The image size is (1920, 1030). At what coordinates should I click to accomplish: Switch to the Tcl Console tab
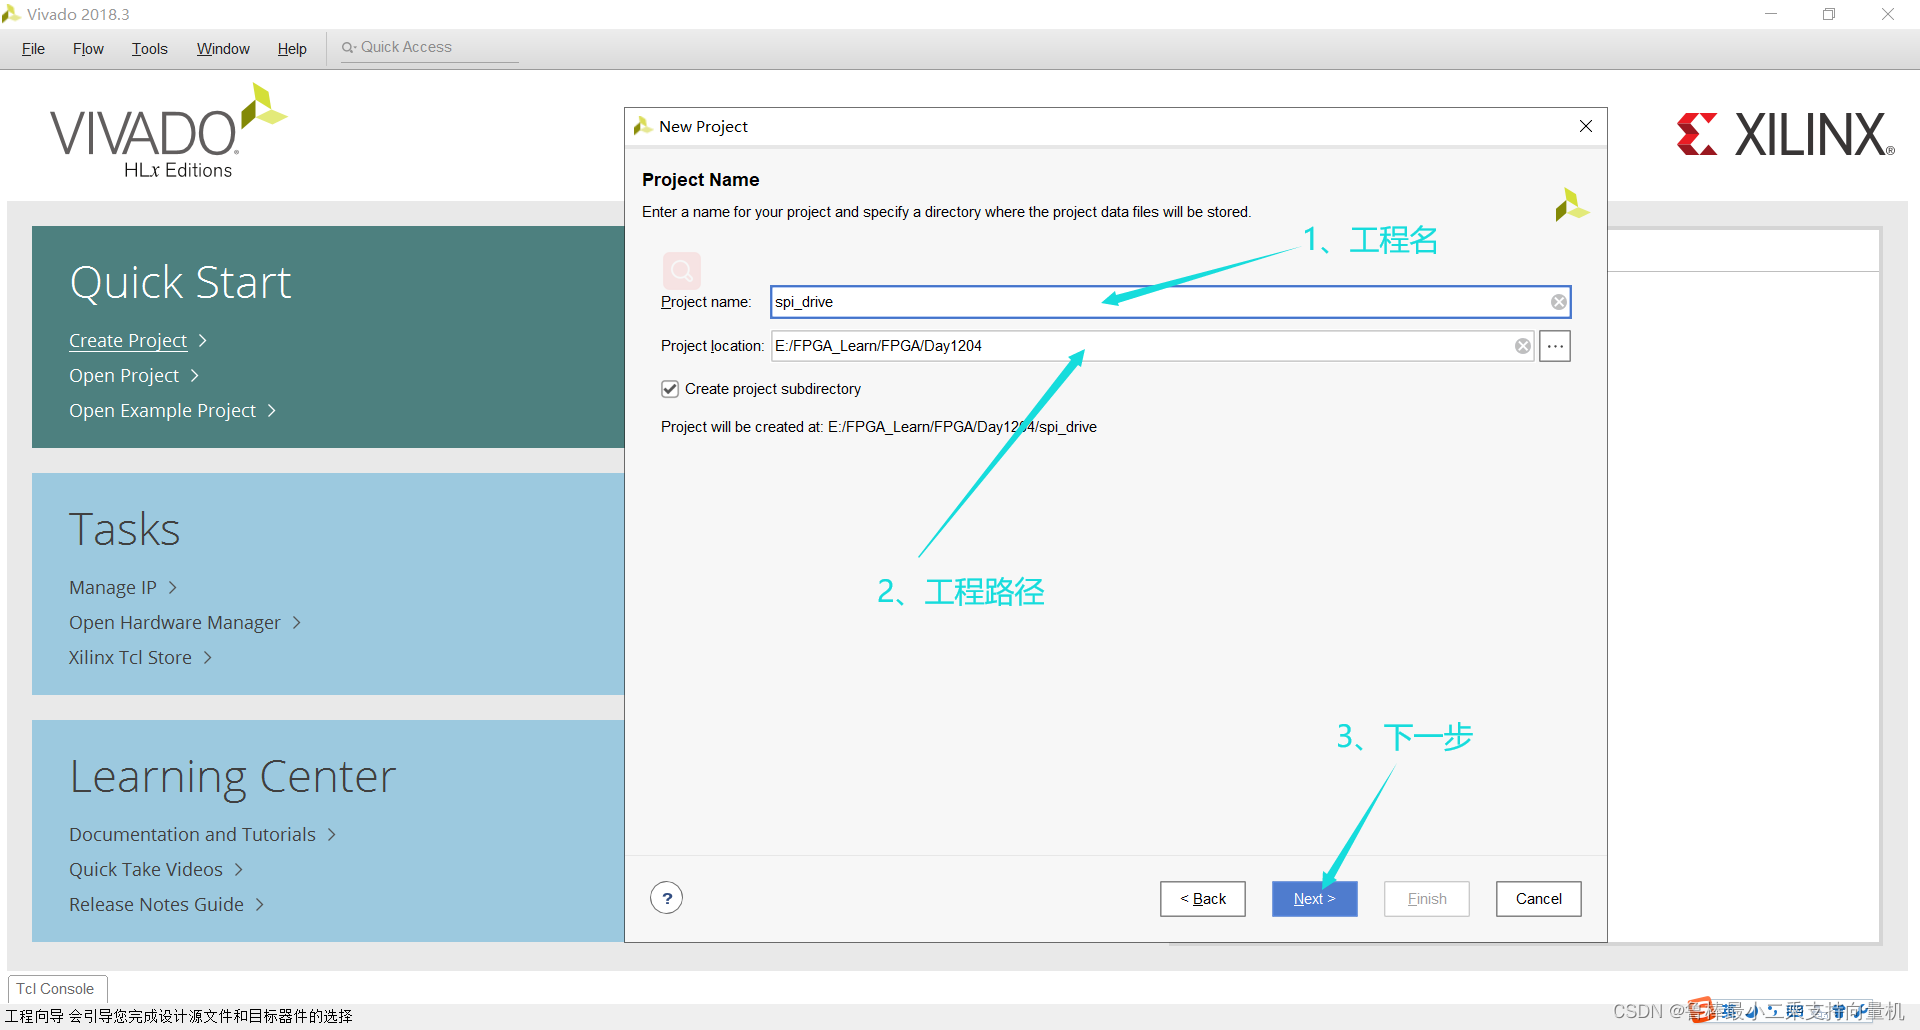point(55,989)
